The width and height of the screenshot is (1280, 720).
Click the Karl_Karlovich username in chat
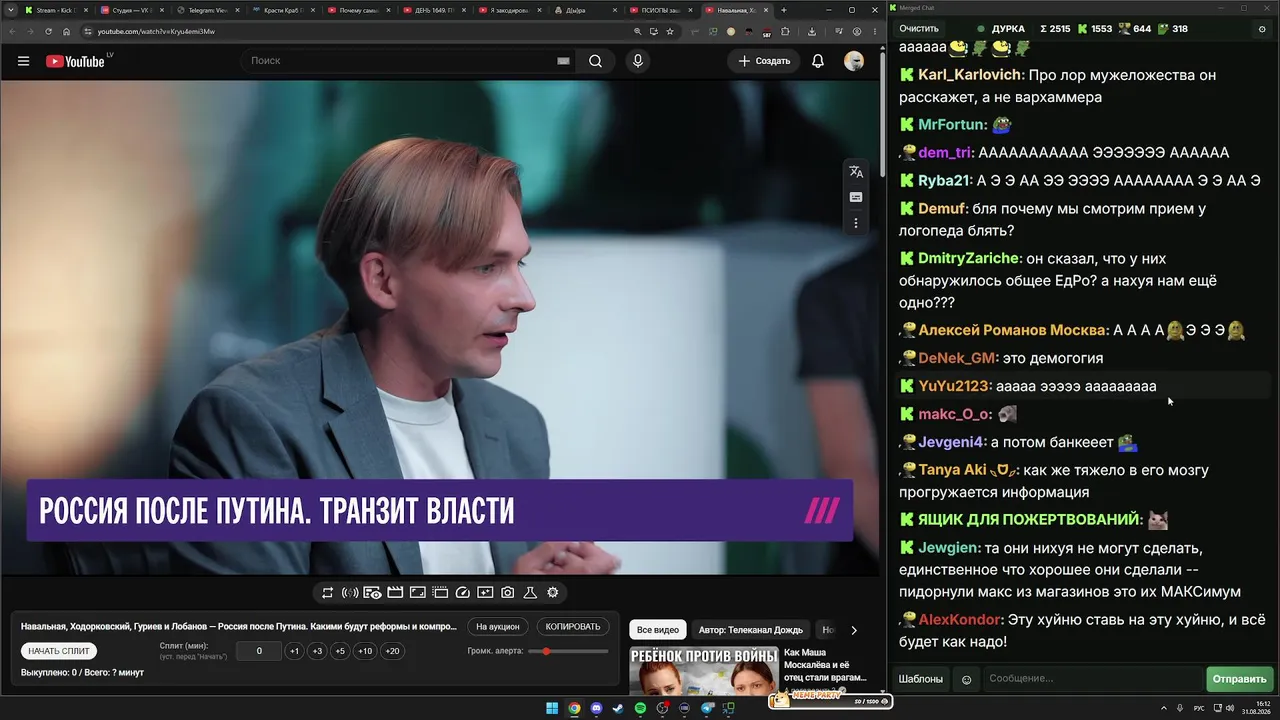[x=970, y=75]
